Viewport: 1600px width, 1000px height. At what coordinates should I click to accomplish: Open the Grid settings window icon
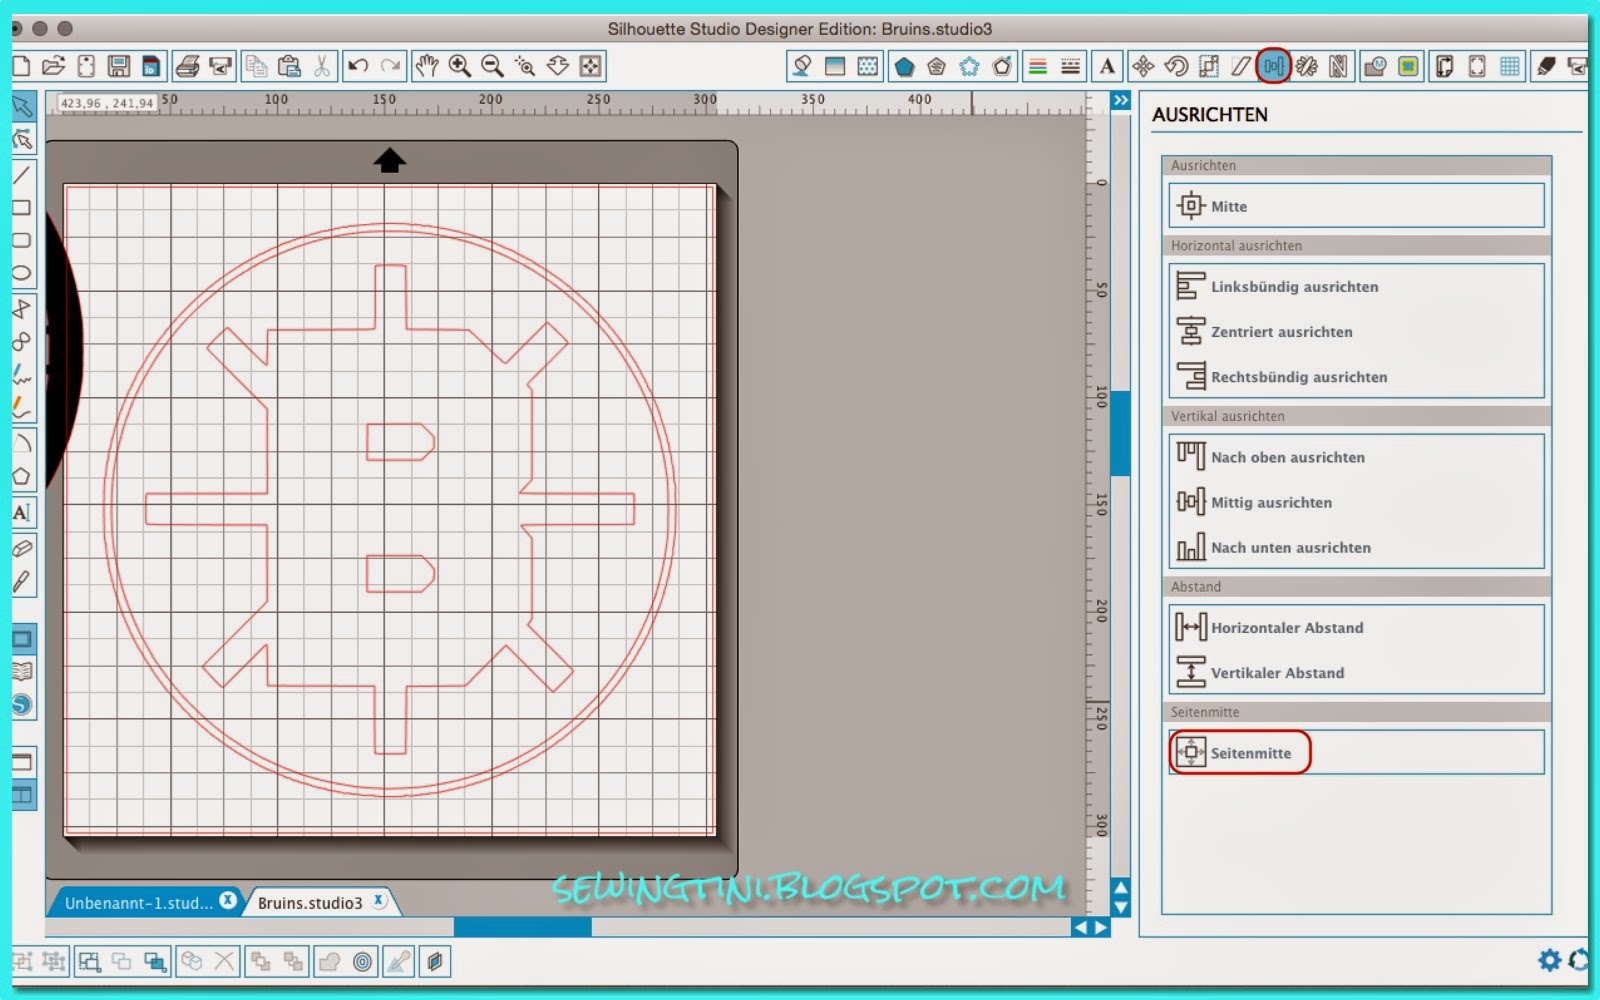[x=1510, y=67]
